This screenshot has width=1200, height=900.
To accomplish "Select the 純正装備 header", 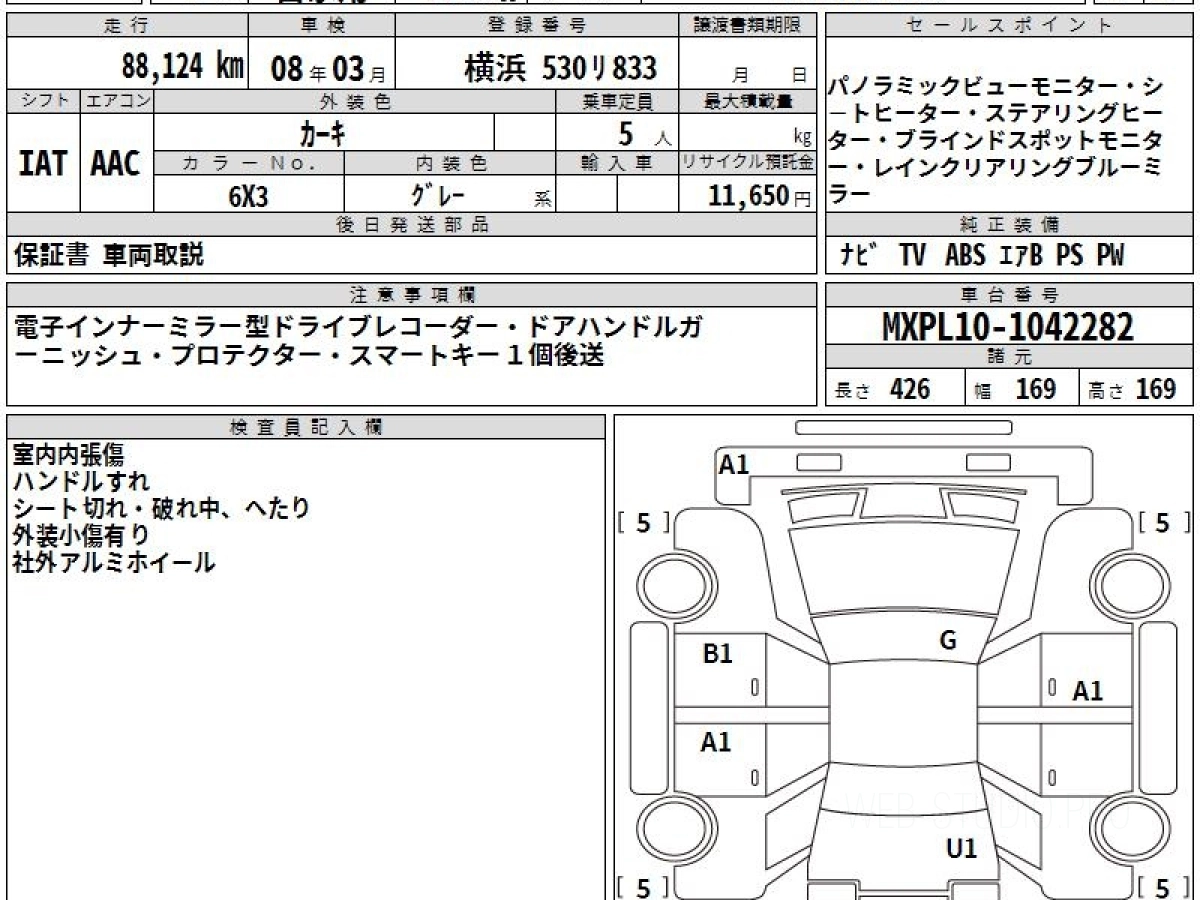I will (x=1010, y=225).
